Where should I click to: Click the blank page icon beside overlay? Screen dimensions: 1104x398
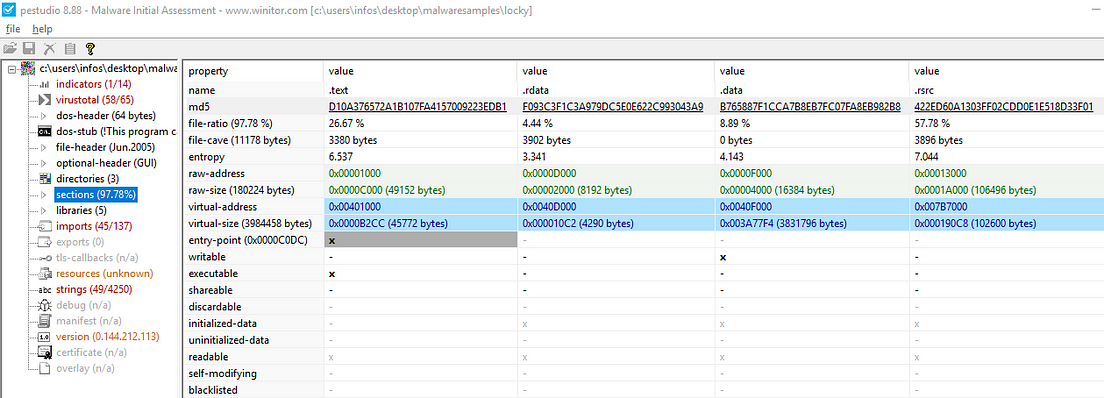(x=44, y=368)
